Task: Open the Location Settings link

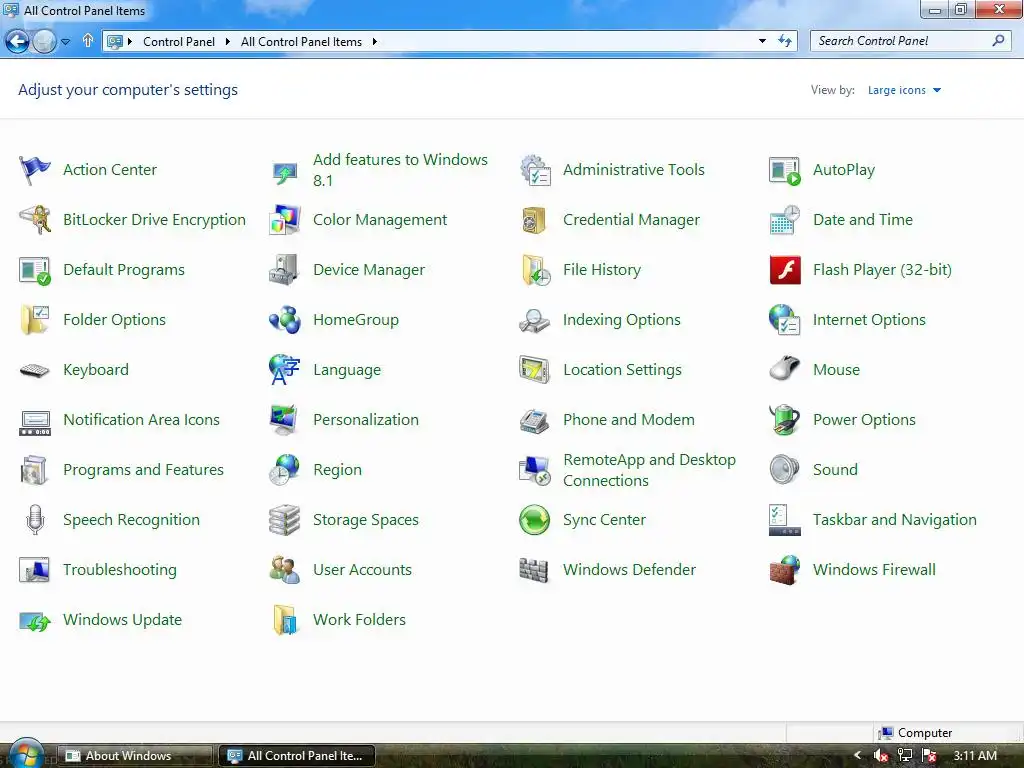Action: click(x=622, y=370)
